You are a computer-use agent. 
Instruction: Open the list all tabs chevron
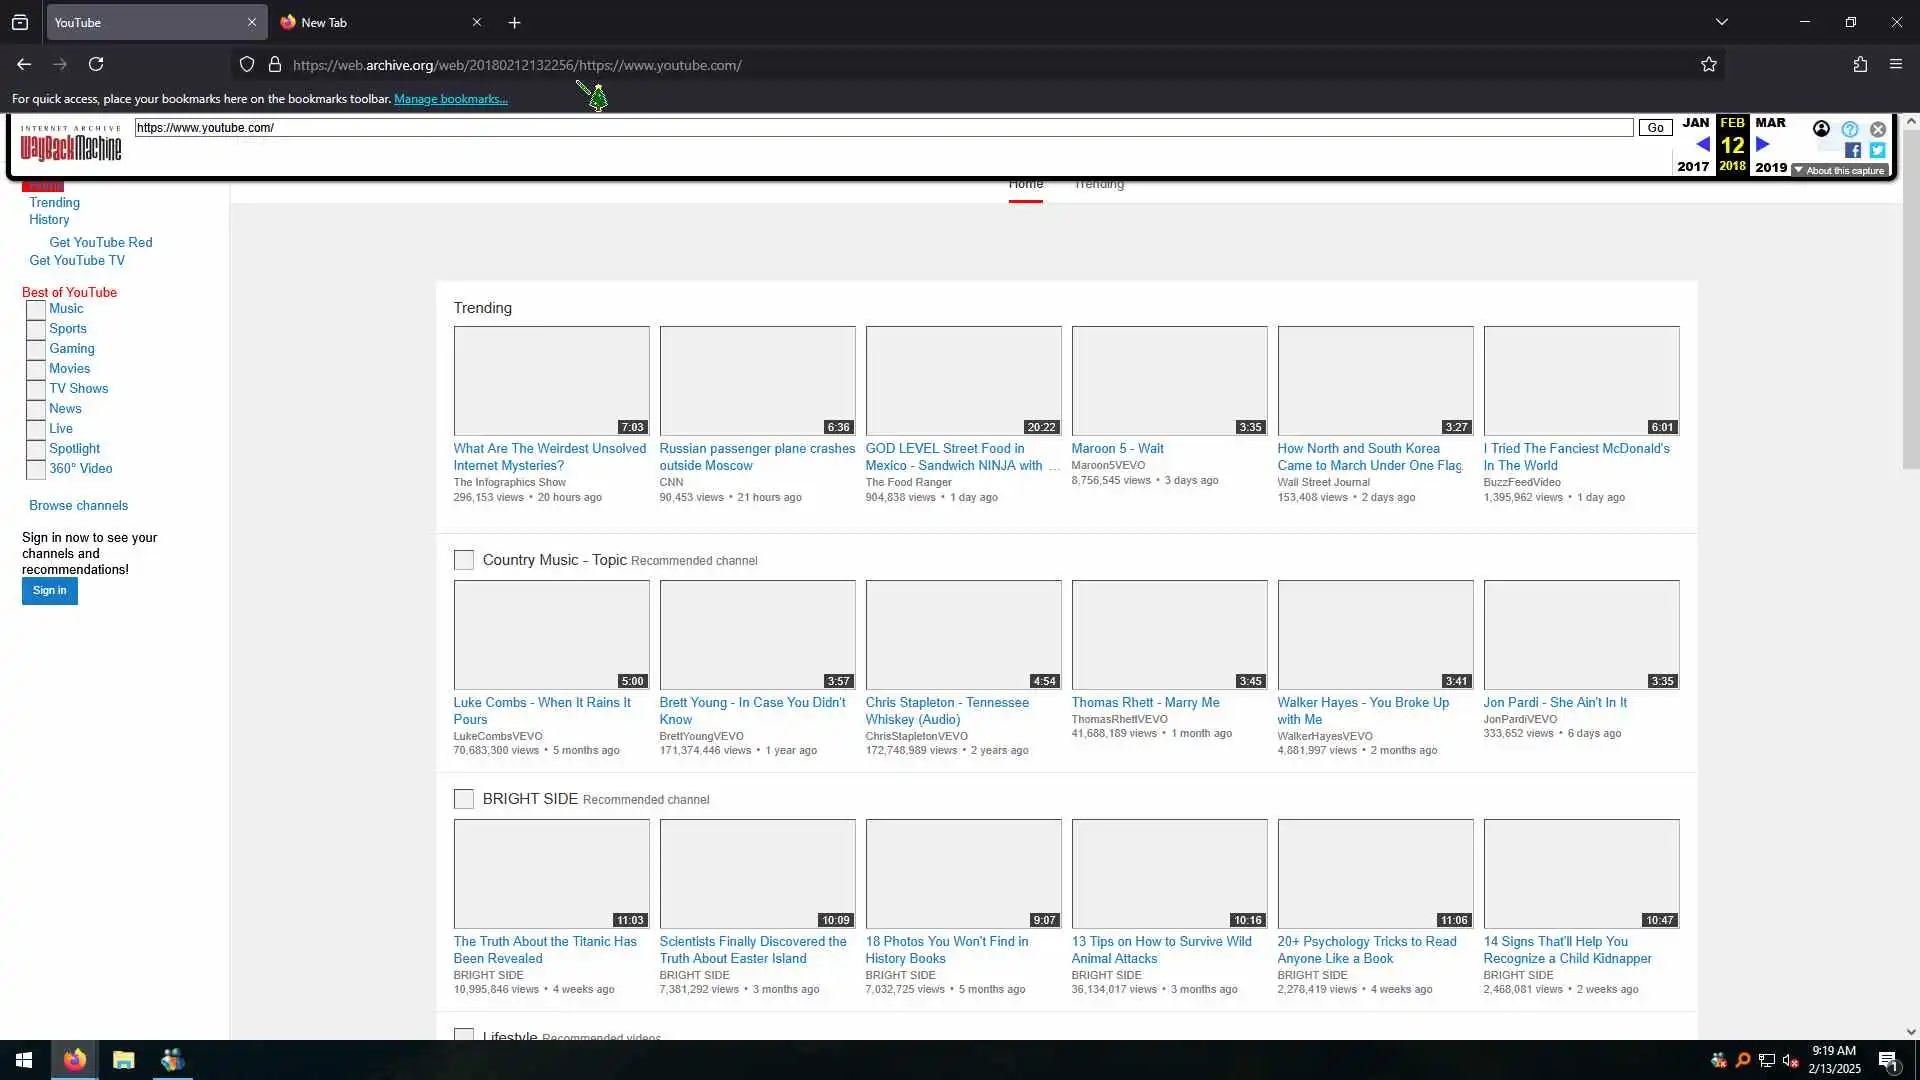tap(1721, 22)
